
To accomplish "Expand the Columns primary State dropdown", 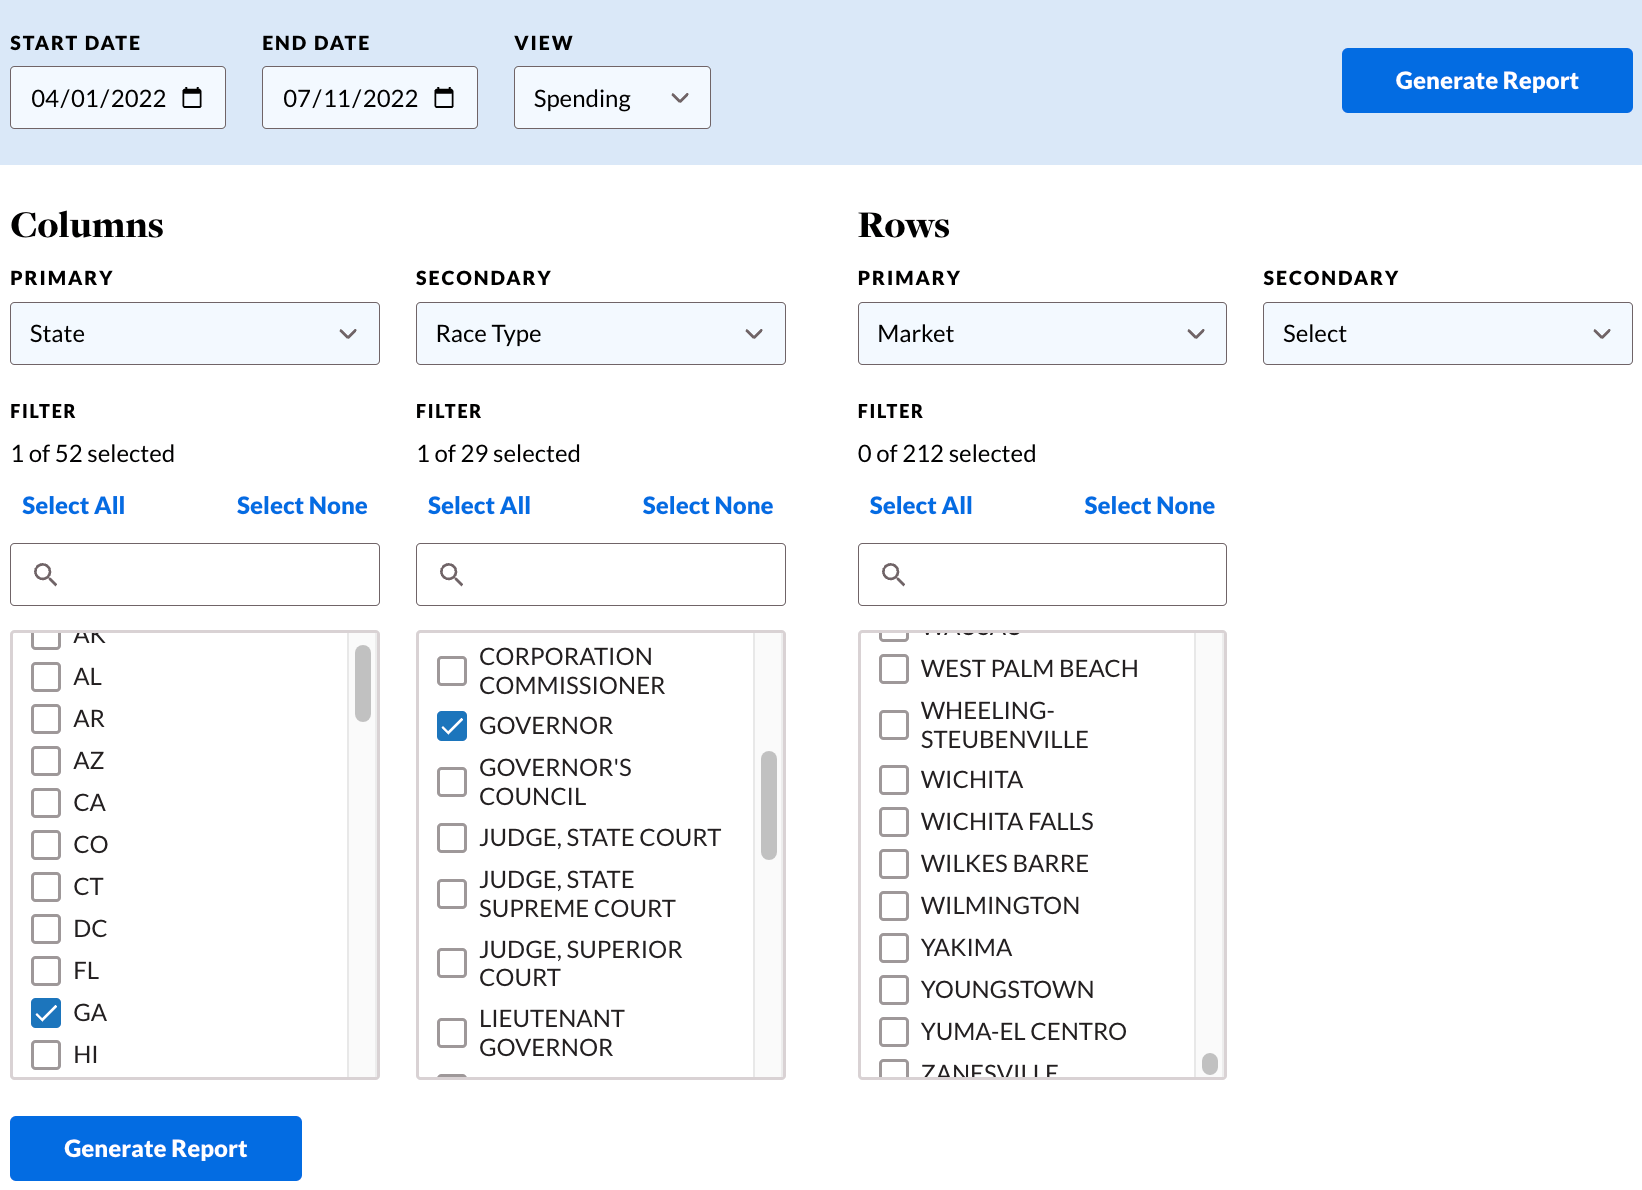I will [x=195, y=334].
